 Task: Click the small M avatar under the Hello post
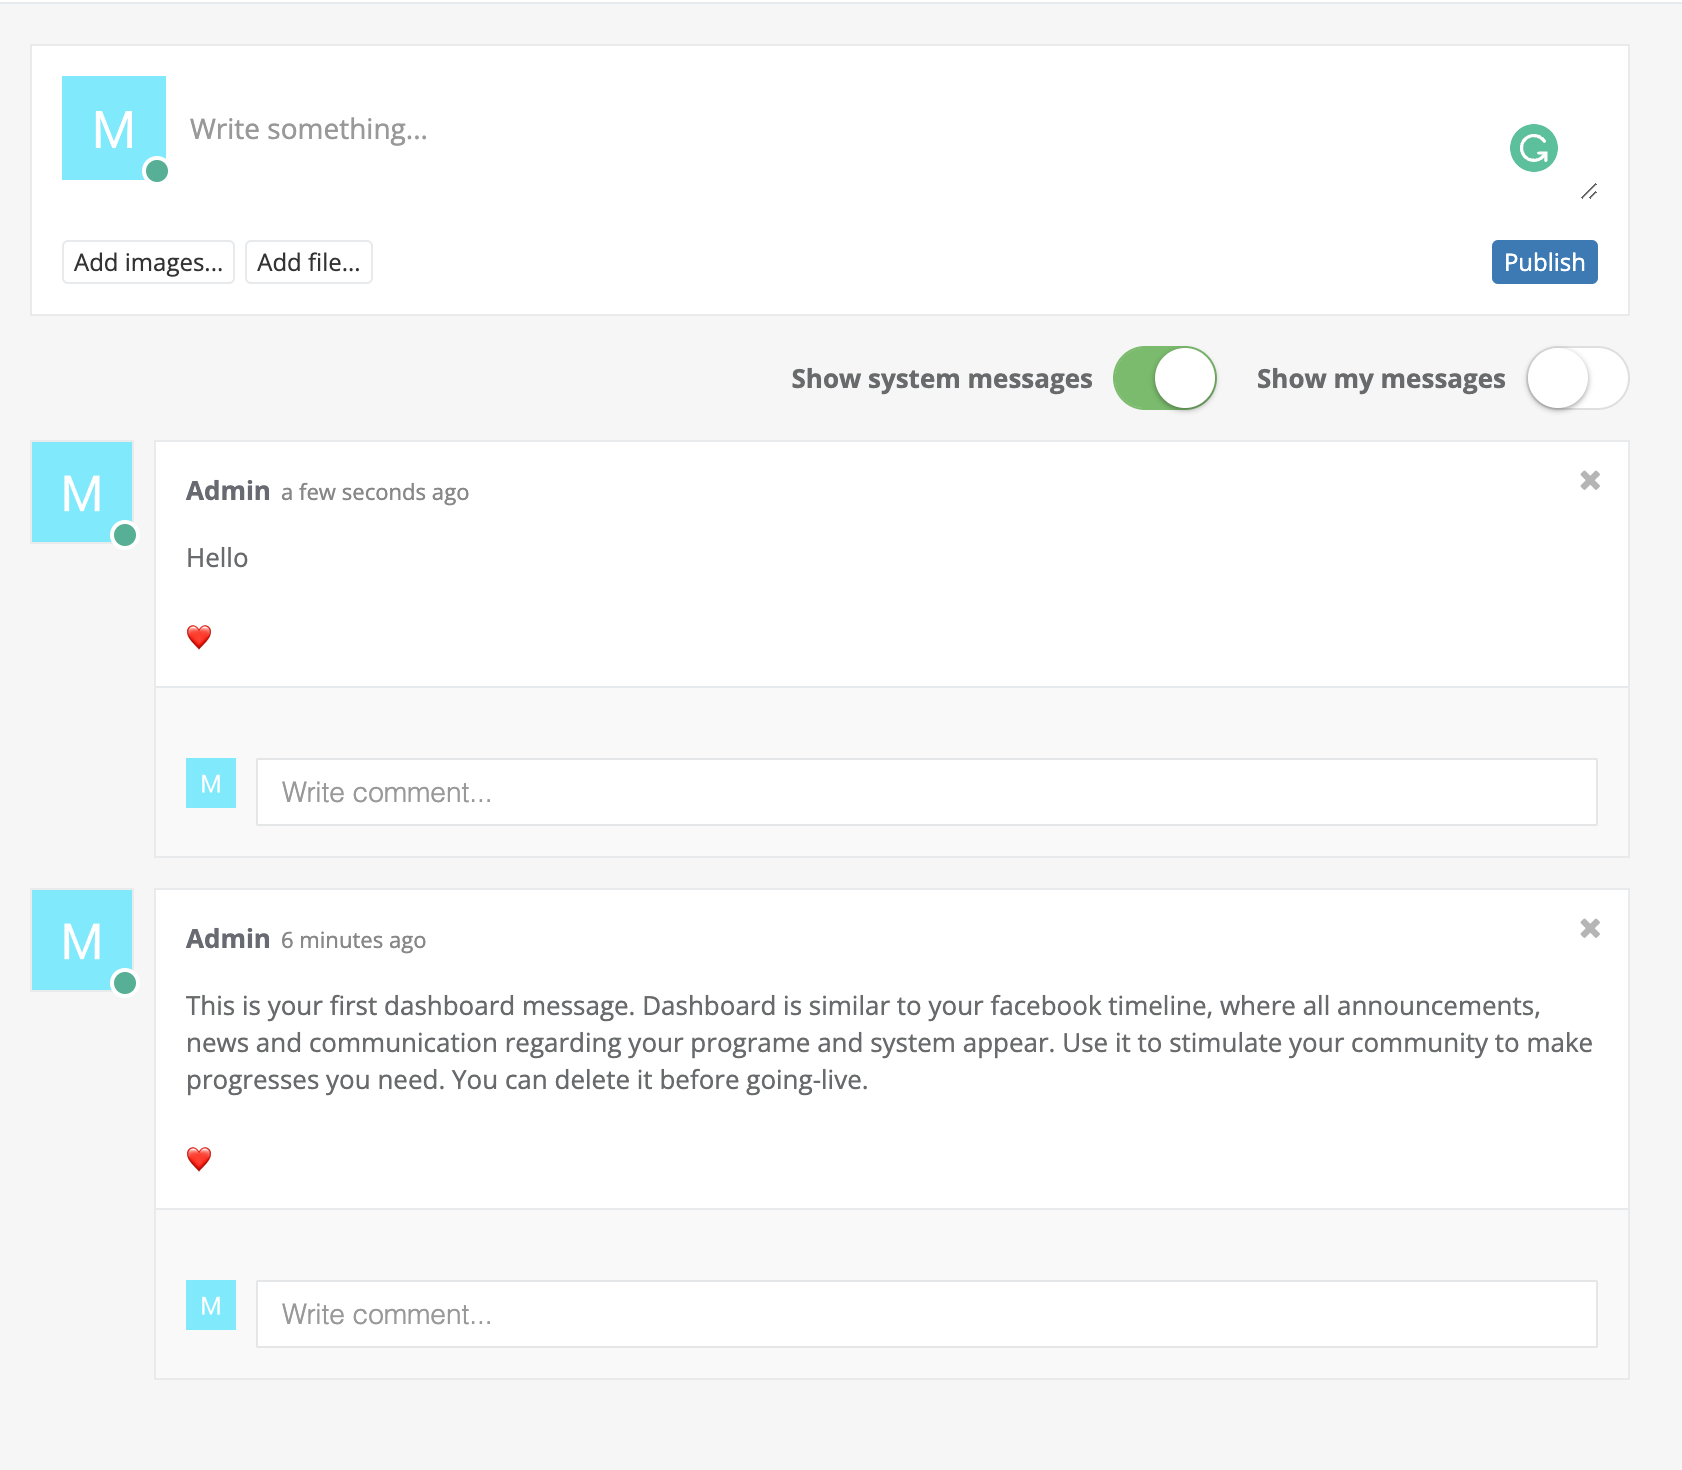[x=211, y=783]
